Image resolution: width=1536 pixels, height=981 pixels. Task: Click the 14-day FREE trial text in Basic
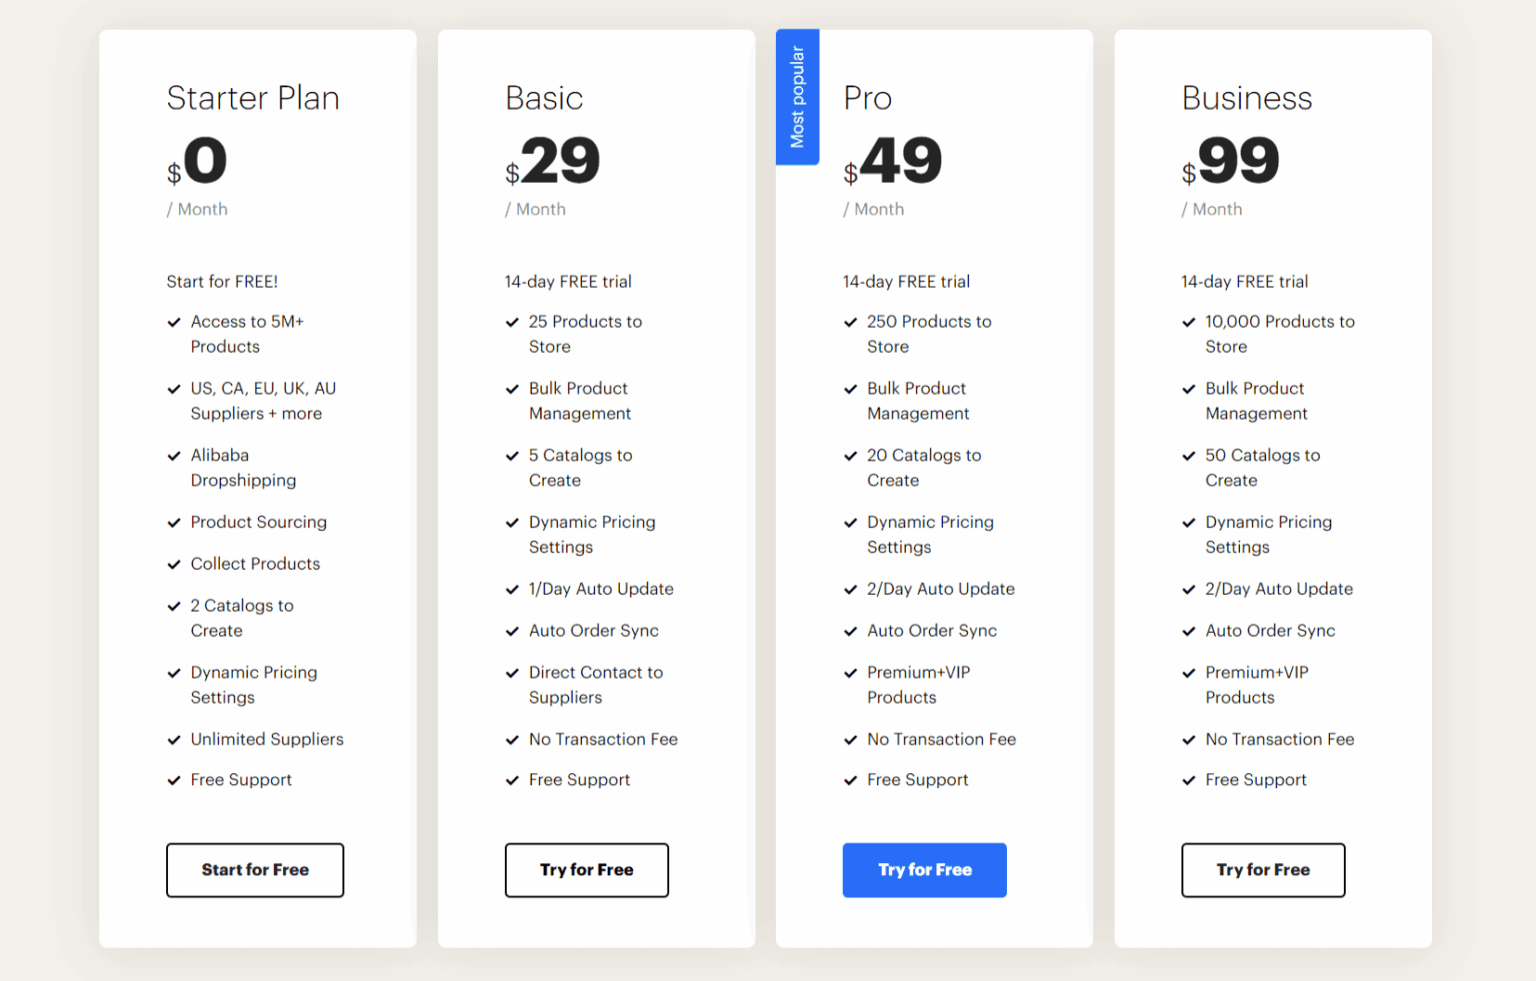click(x=567, y=281)
